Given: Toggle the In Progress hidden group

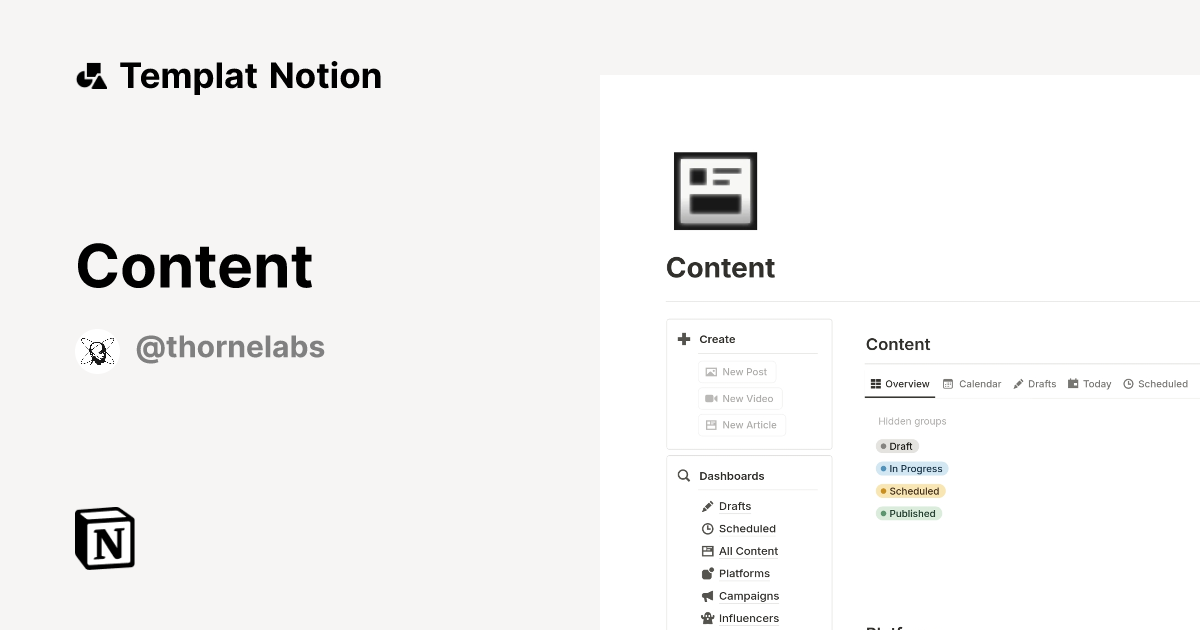Looking at the screenshot, I should pyautogui.click(x=911, y=468).
